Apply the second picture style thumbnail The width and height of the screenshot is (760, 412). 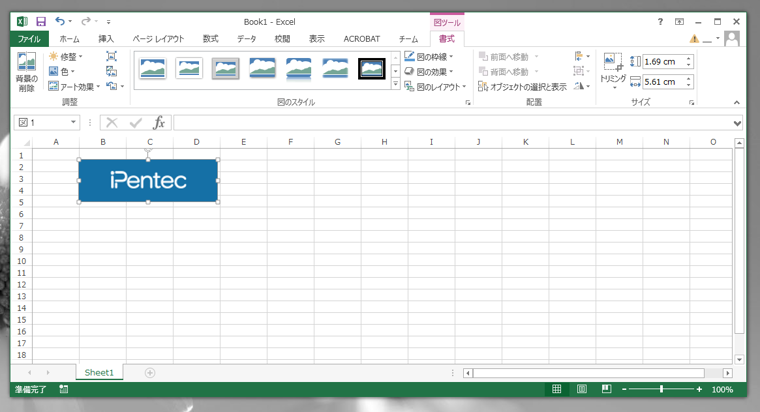[x=189, y=68]
